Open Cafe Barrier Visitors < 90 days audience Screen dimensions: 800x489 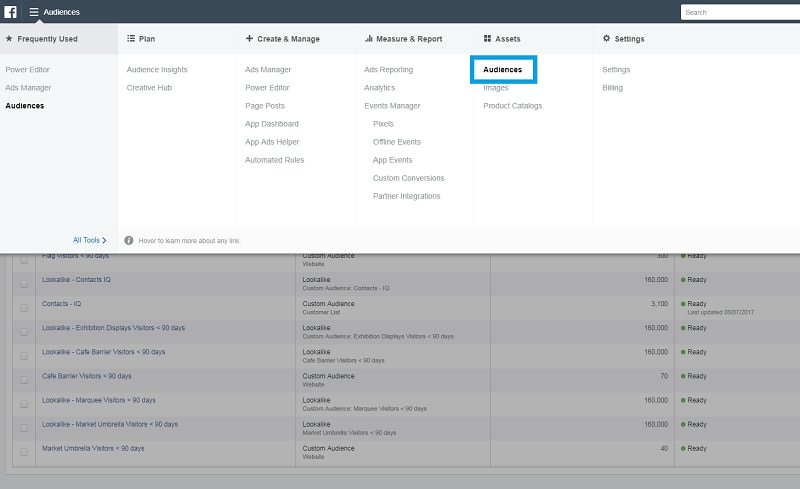coord(87,376)
